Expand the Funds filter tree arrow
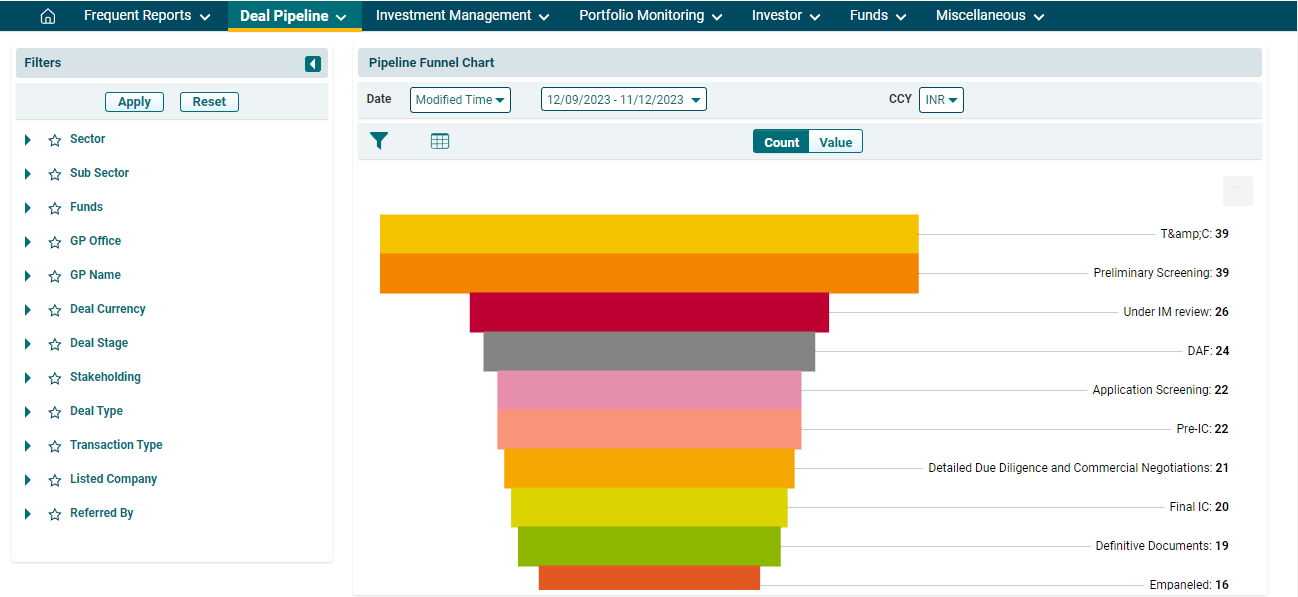1298x597 pixels. 28,208
